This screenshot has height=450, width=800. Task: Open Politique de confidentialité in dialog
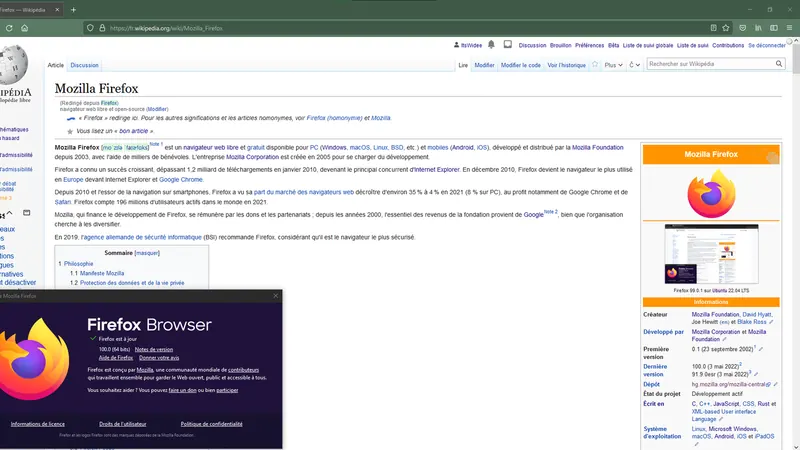[211, 424]
